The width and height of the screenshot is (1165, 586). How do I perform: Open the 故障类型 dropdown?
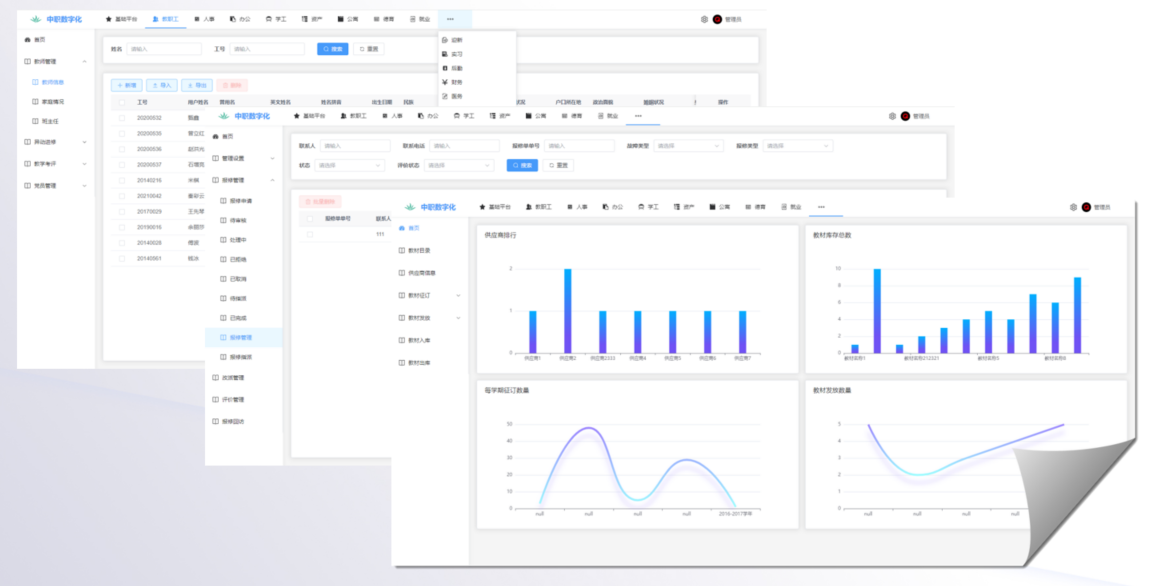click(688, 146)
